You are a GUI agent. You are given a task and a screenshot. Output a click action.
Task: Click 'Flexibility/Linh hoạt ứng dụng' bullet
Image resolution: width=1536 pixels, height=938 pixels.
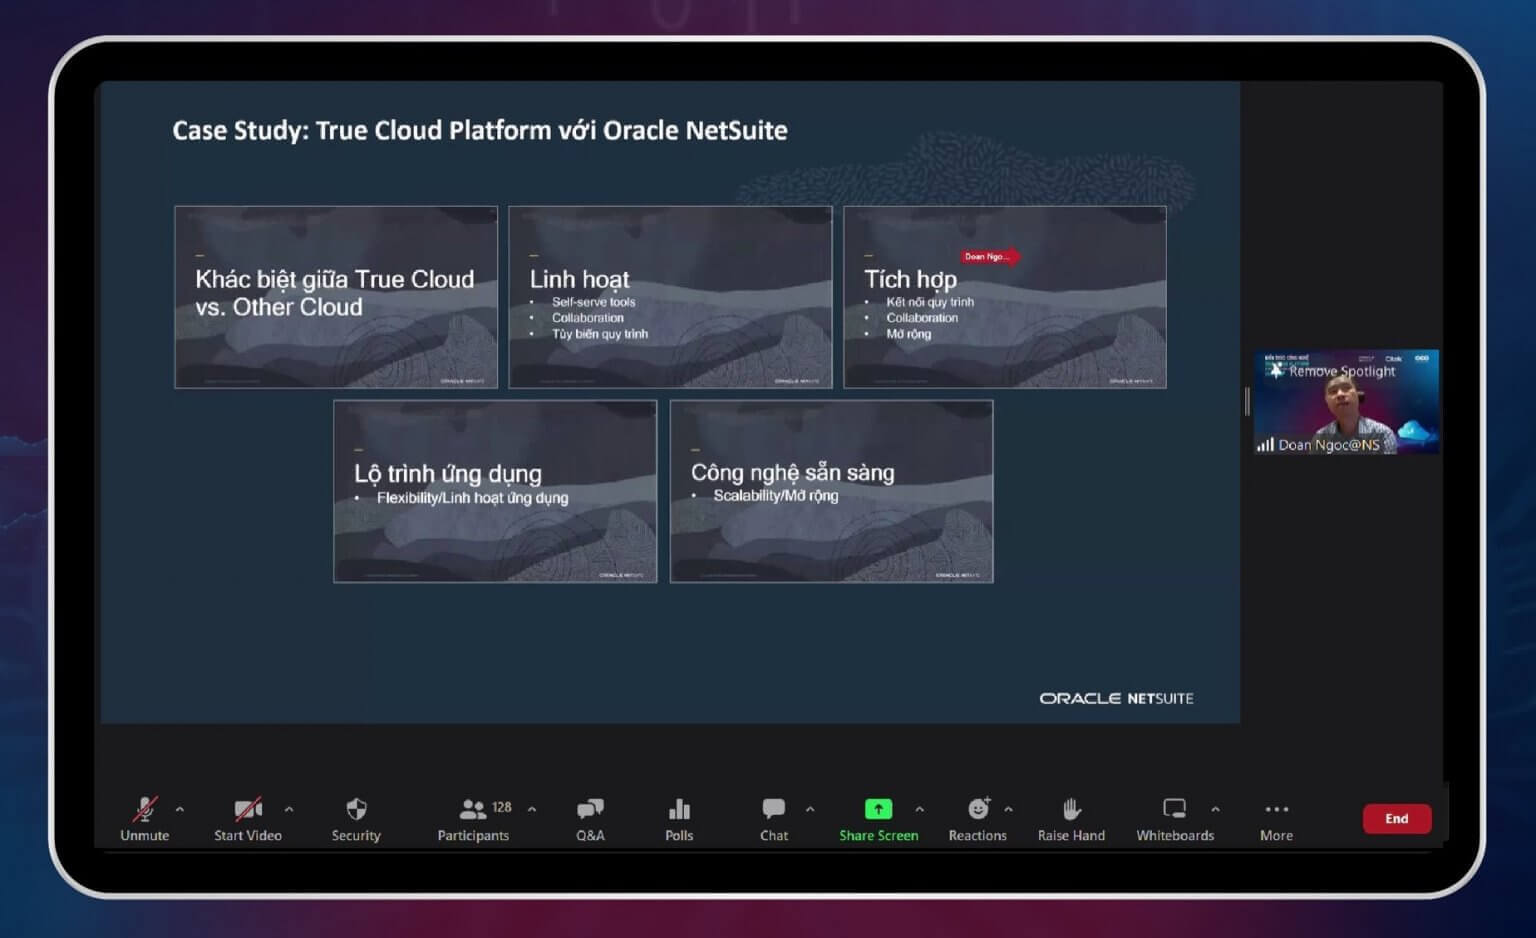pyautogui.click(x=472, y=498)
